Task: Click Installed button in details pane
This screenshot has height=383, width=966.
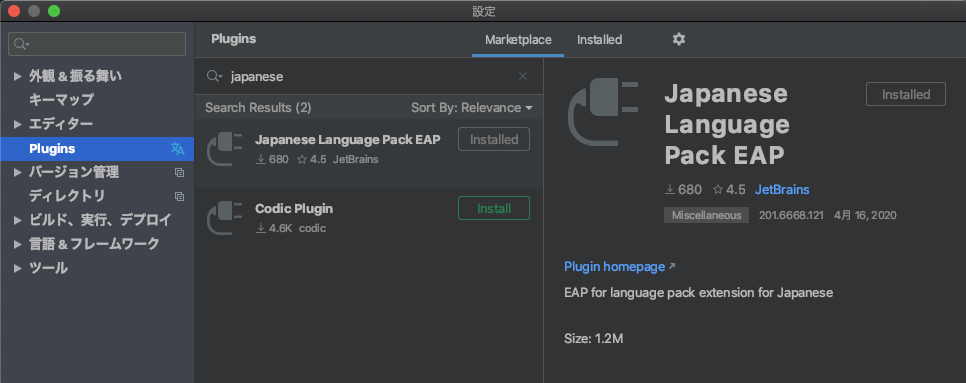Action: pos(906,94)
